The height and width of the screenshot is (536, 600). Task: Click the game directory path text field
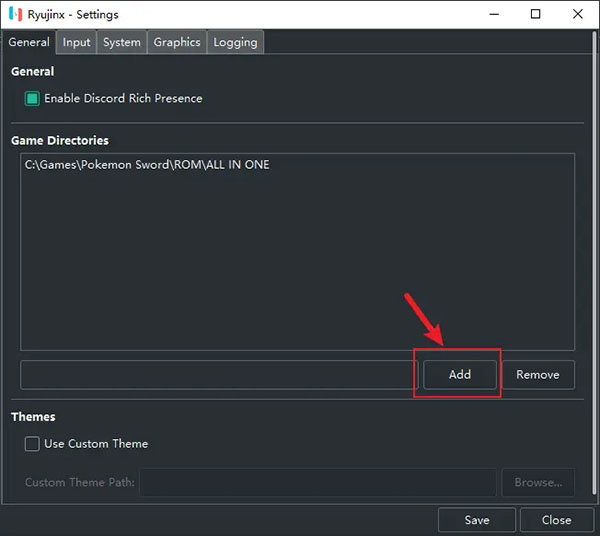coord(218,375)
